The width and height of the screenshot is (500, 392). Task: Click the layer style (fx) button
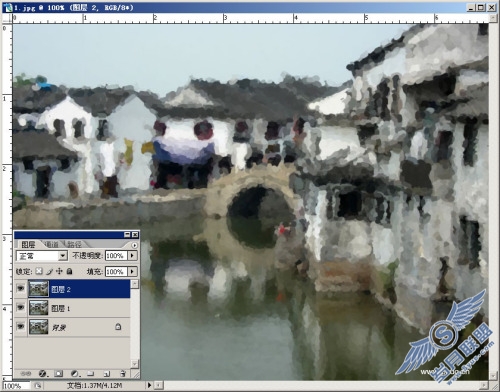coord(42,374)
